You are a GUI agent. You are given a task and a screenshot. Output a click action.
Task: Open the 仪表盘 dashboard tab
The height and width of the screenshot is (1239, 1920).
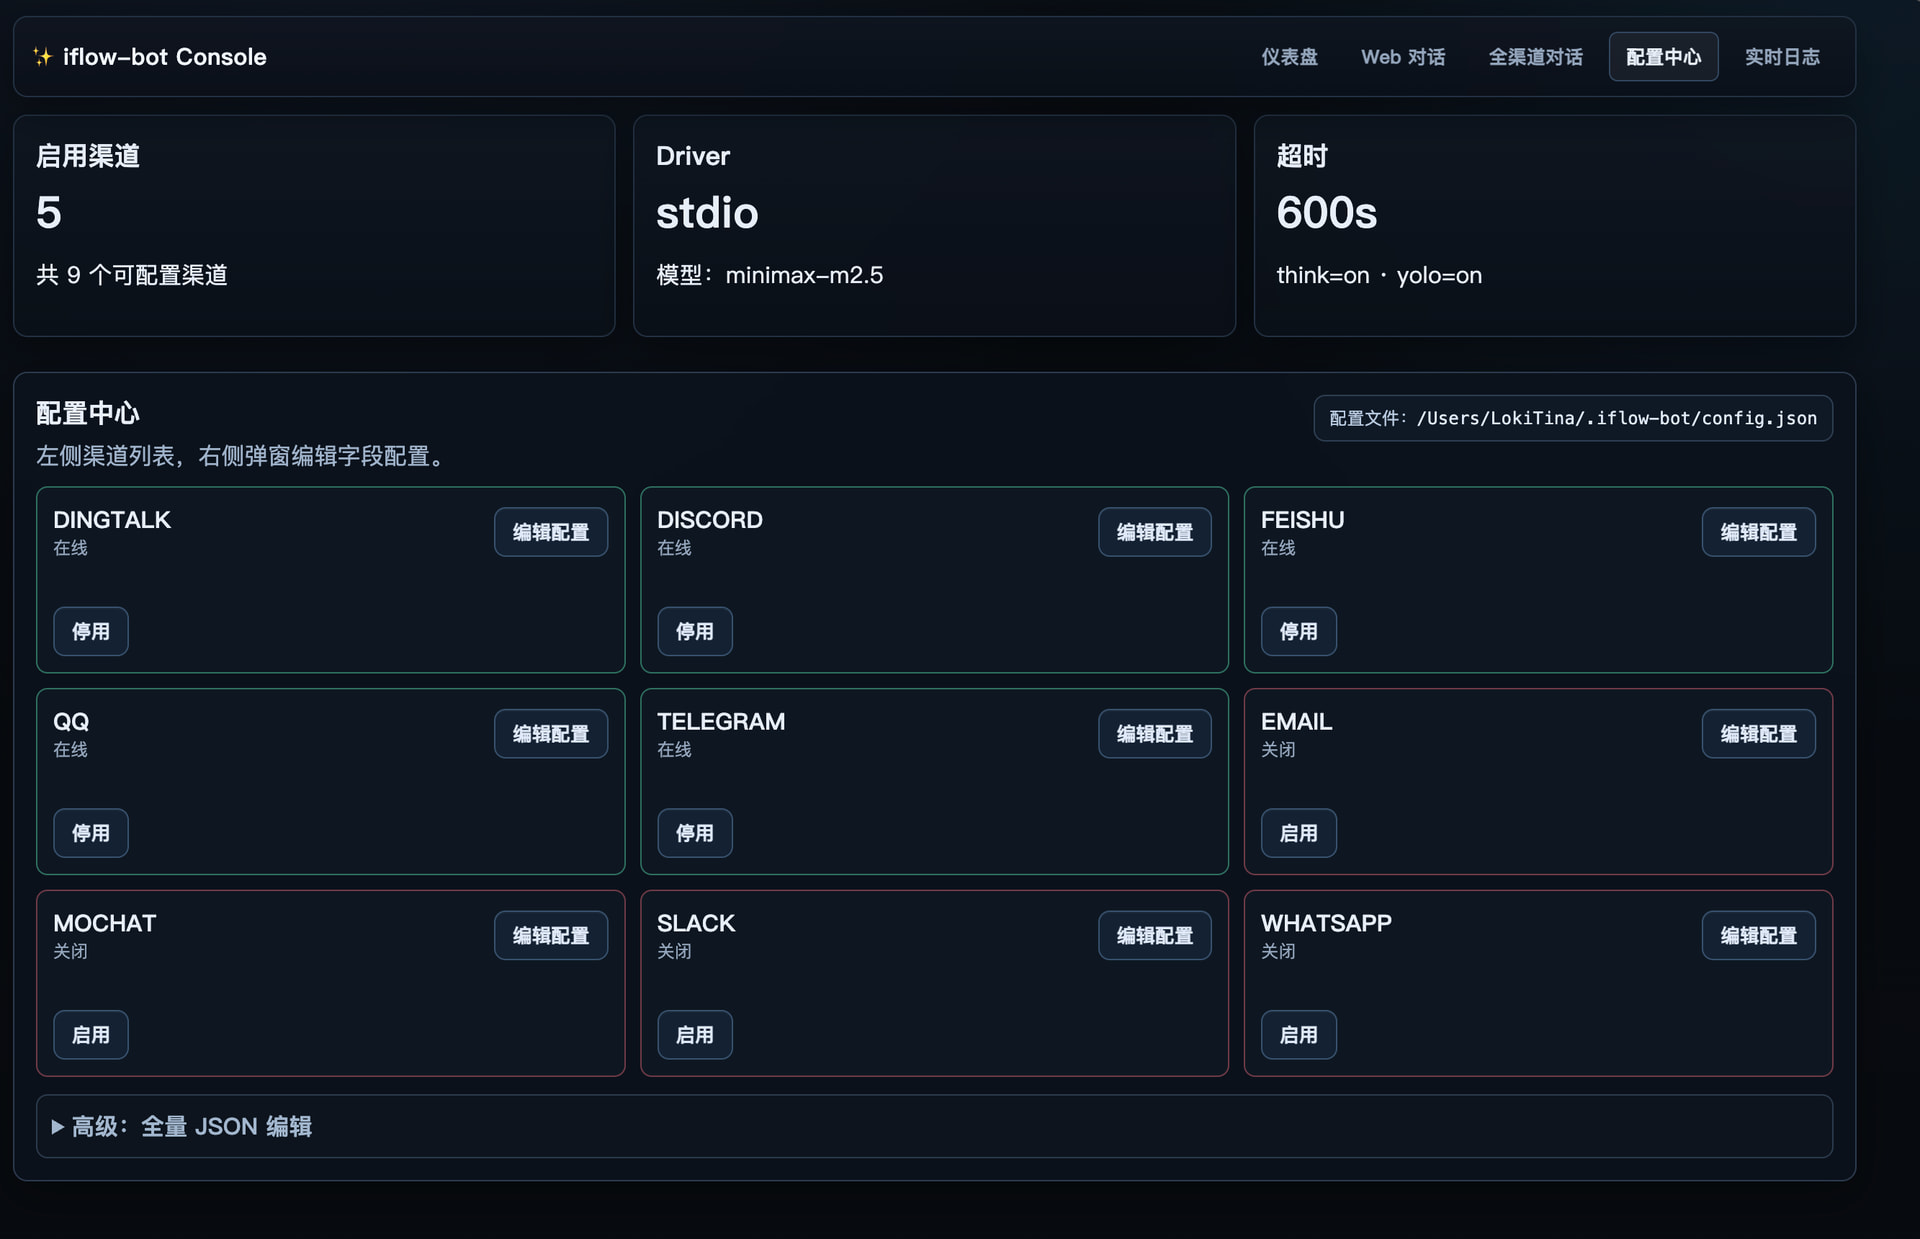click(x=1289, y=57)
